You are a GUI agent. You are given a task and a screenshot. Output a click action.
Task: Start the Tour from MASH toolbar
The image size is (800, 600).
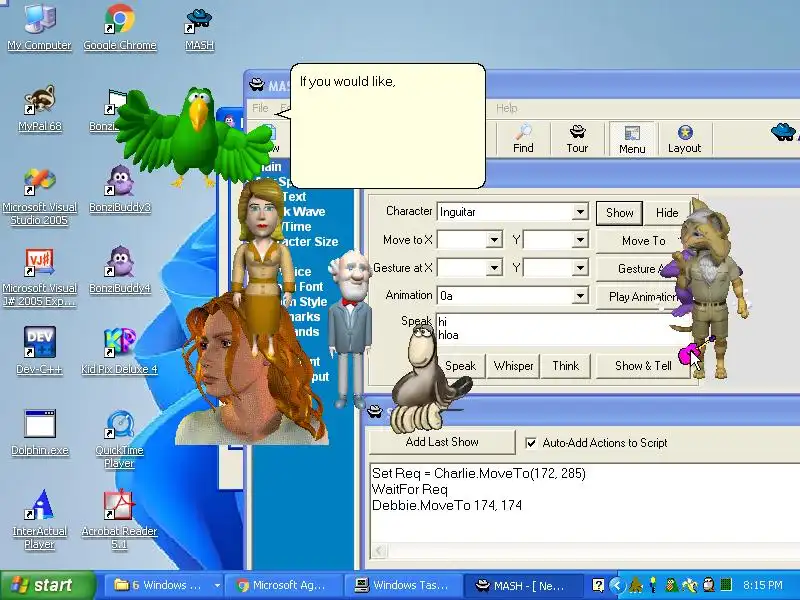click(x=577, y=138)
